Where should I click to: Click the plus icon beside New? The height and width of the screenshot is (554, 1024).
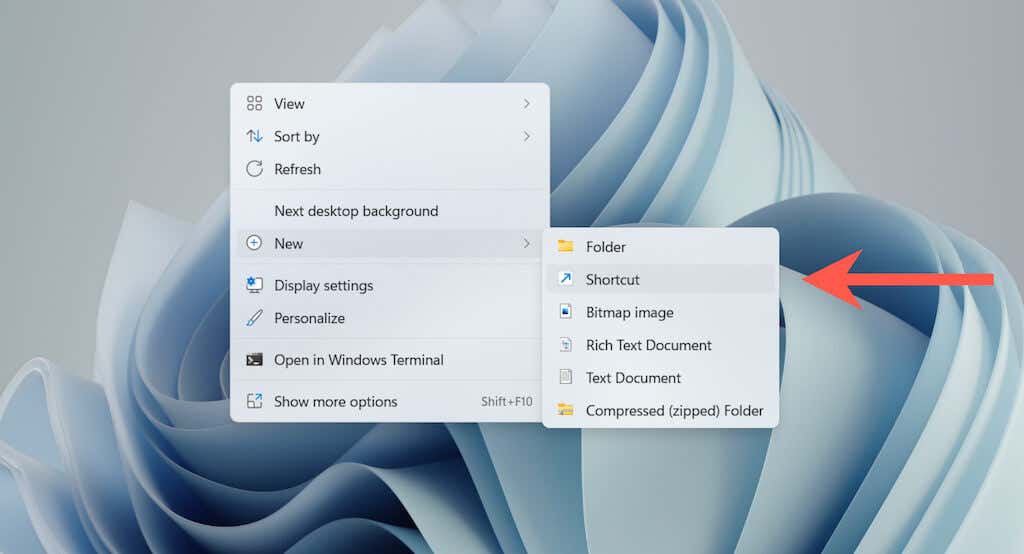click(x=254, y=243)
